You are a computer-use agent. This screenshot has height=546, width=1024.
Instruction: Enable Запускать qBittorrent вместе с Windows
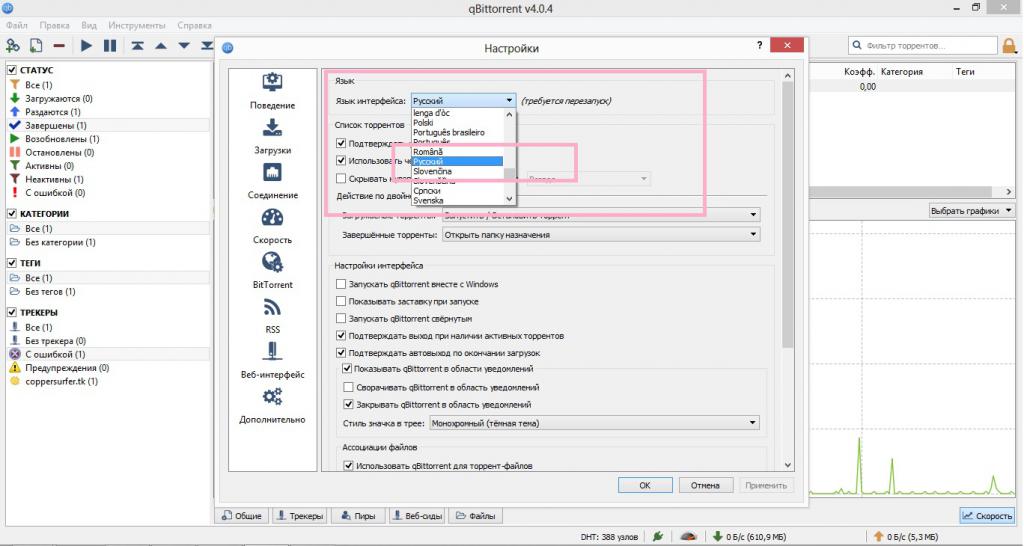[341, 284]
